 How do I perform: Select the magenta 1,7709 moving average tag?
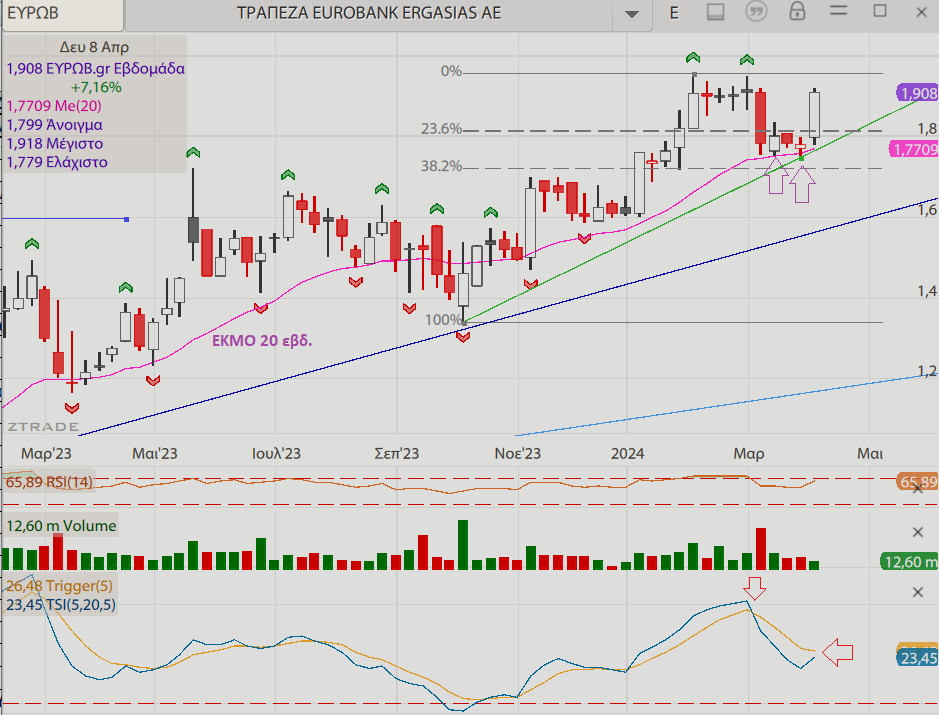click(x=914, y=149)
